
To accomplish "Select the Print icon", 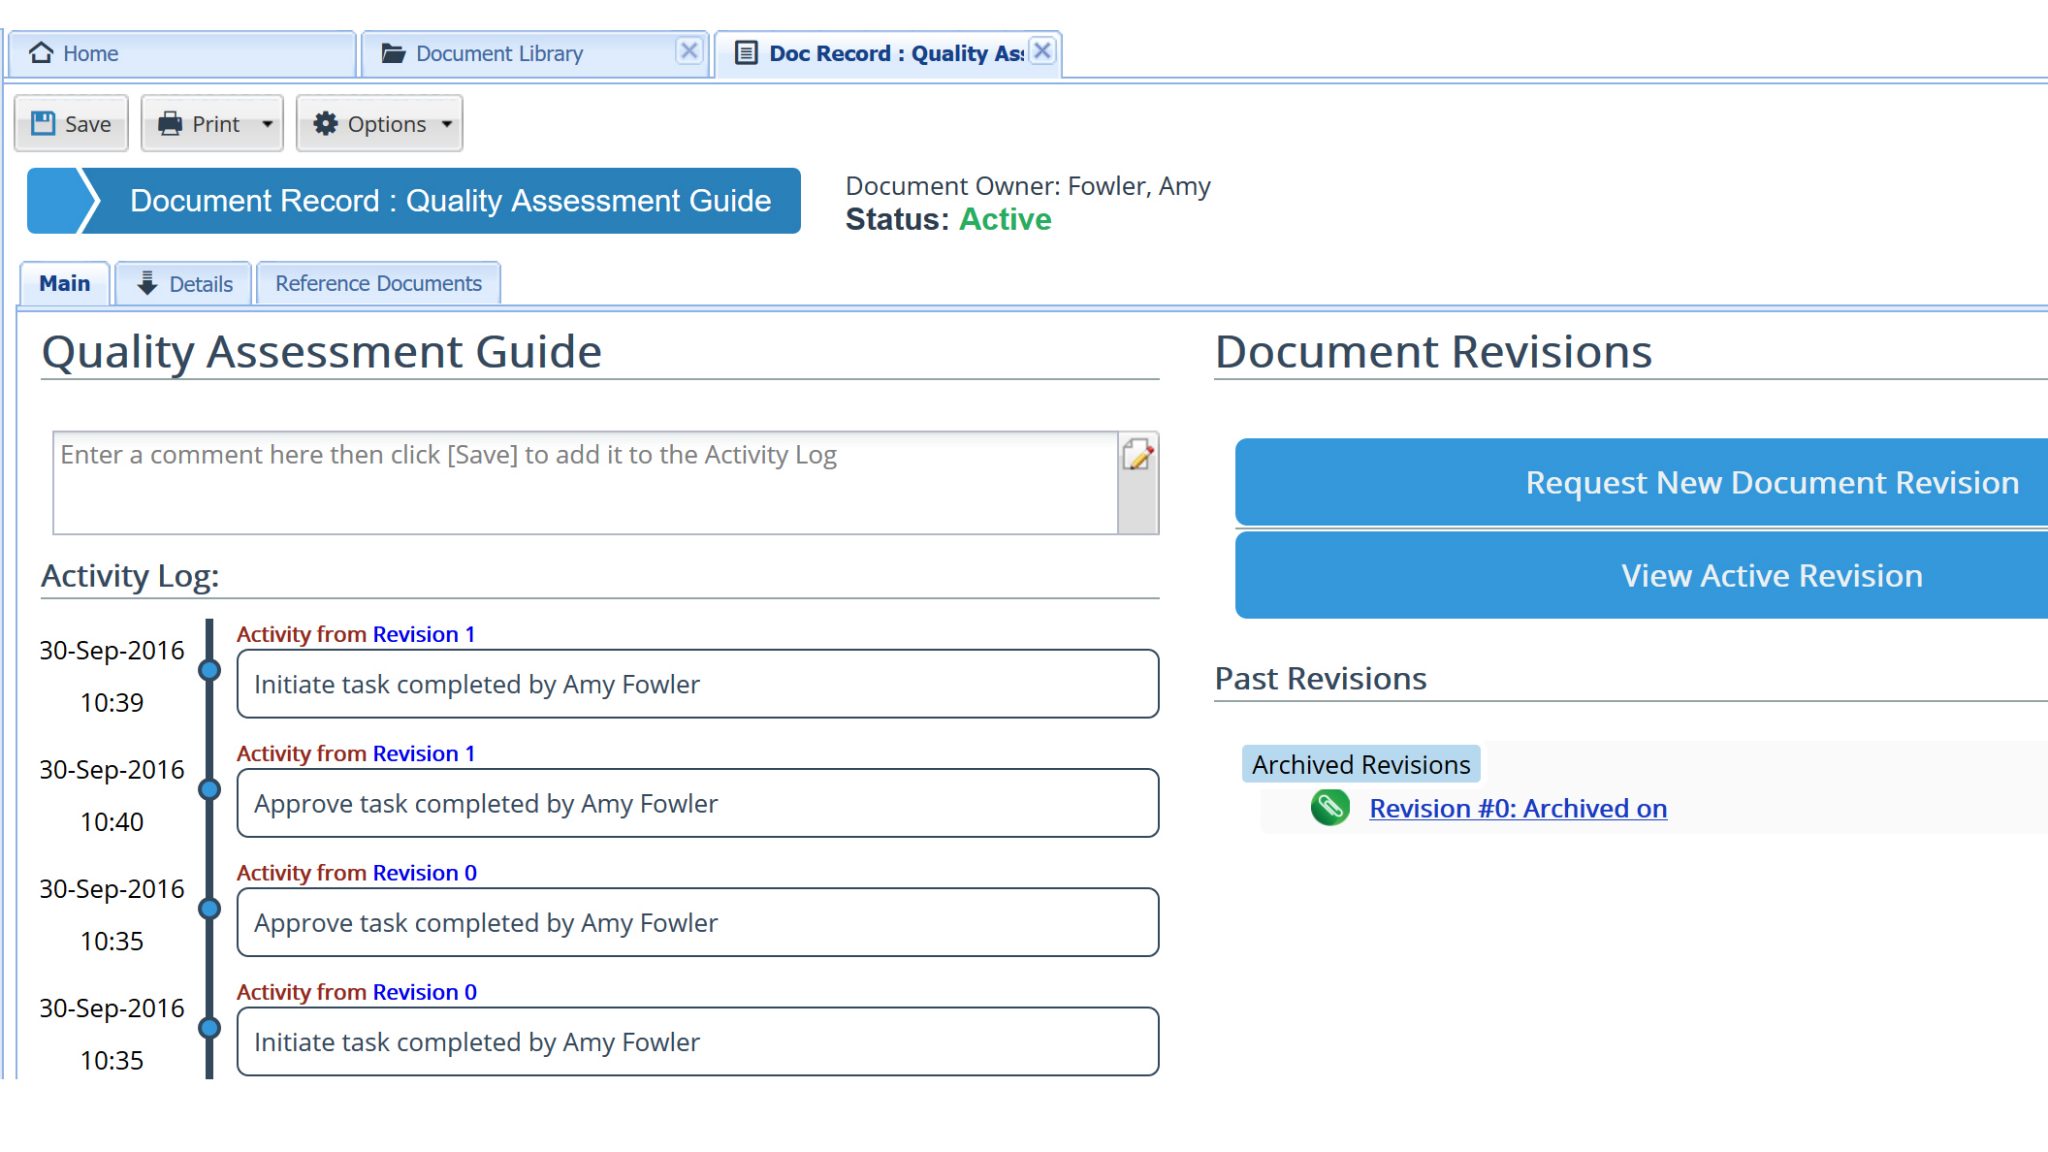I will (170, 123).
